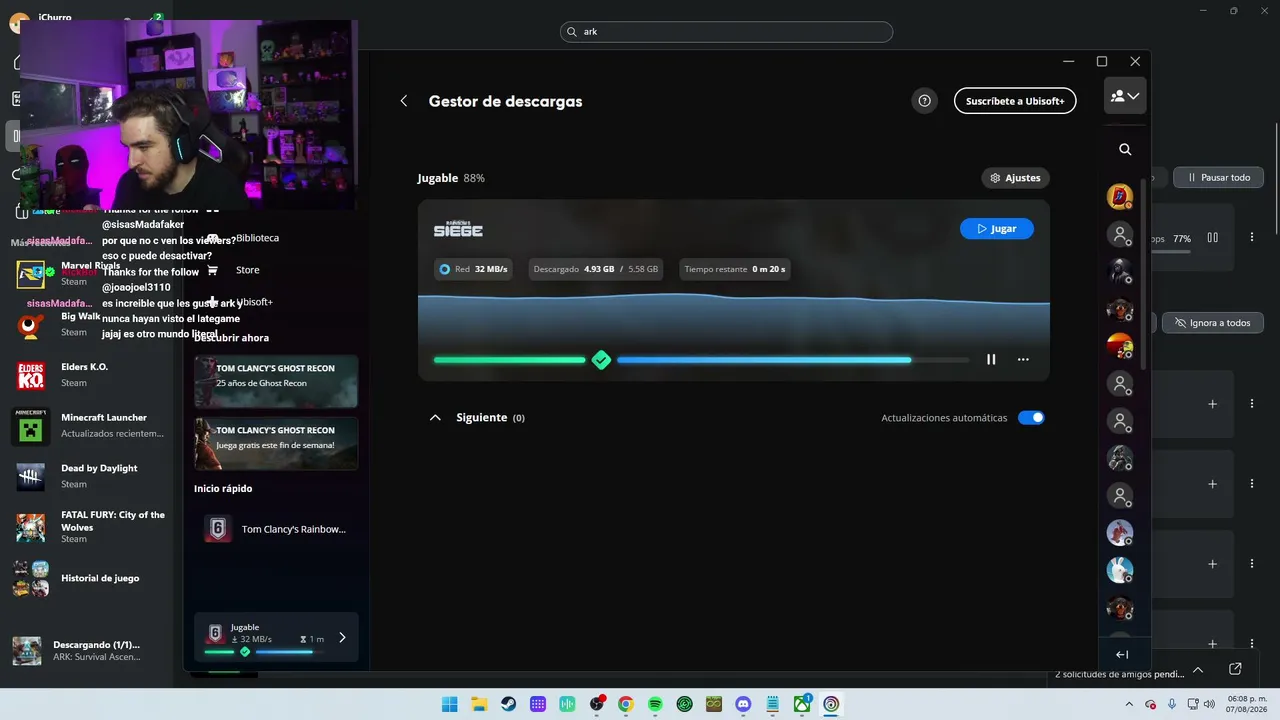Open Steam from taskbar

(x=508, y=704)
